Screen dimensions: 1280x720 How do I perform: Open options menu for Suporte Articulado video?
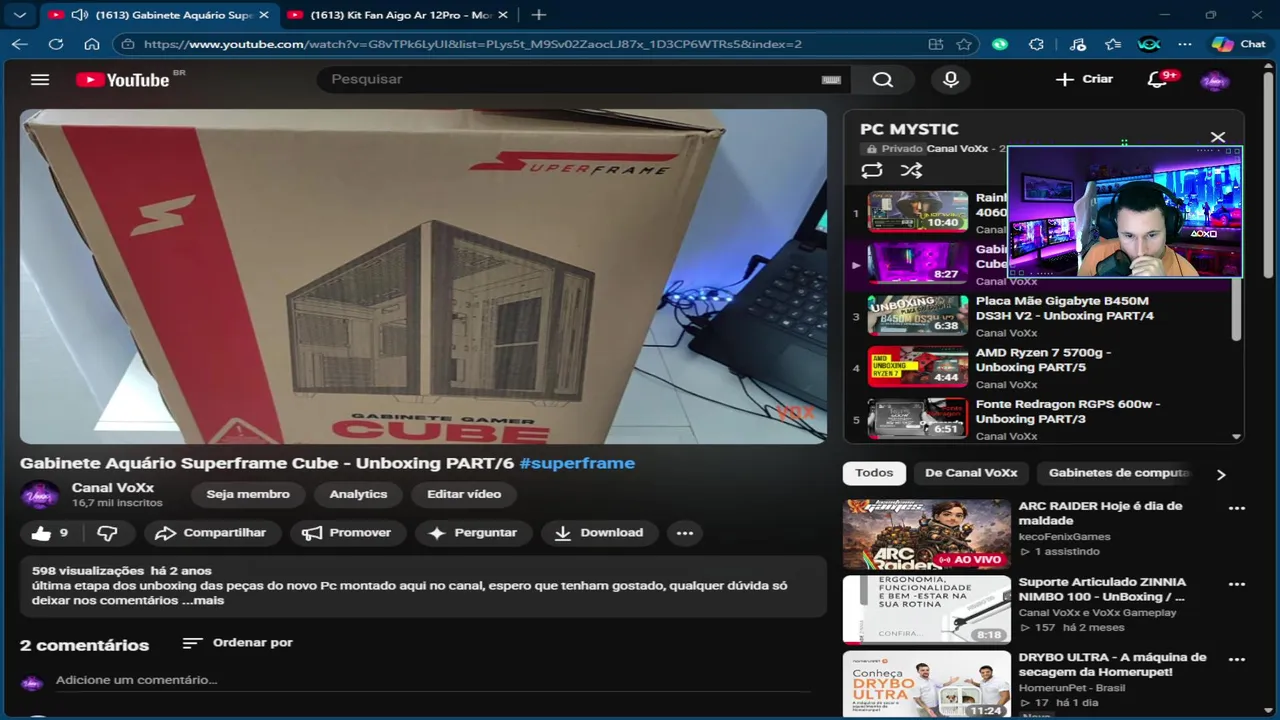pyautogui.click(x=1237, y=584)
